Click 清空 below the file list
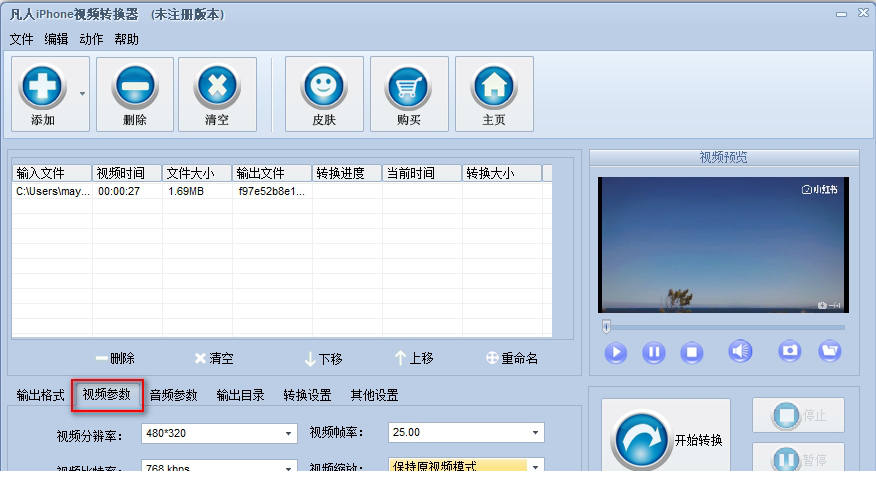 (x=214, y=358)
